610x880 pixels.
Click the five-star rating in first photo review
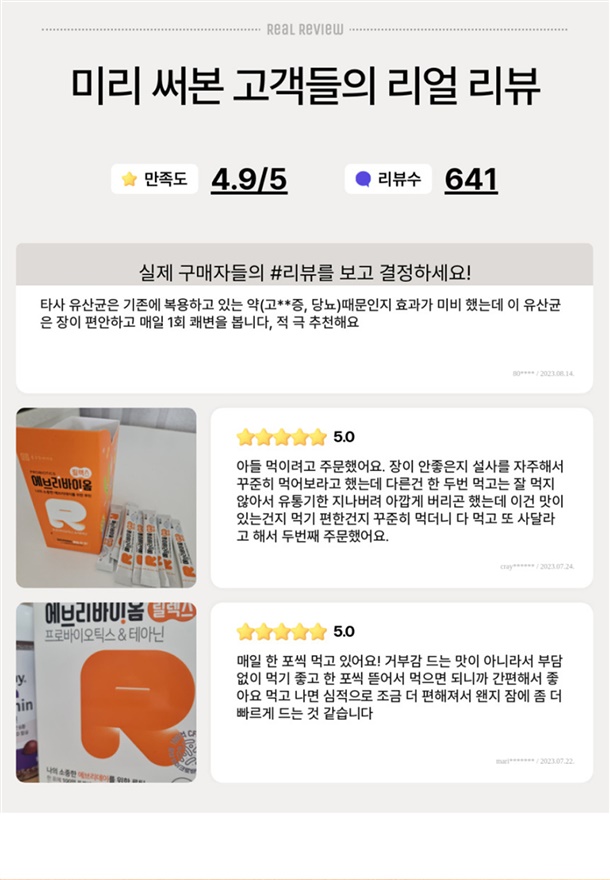click(281, 437)
